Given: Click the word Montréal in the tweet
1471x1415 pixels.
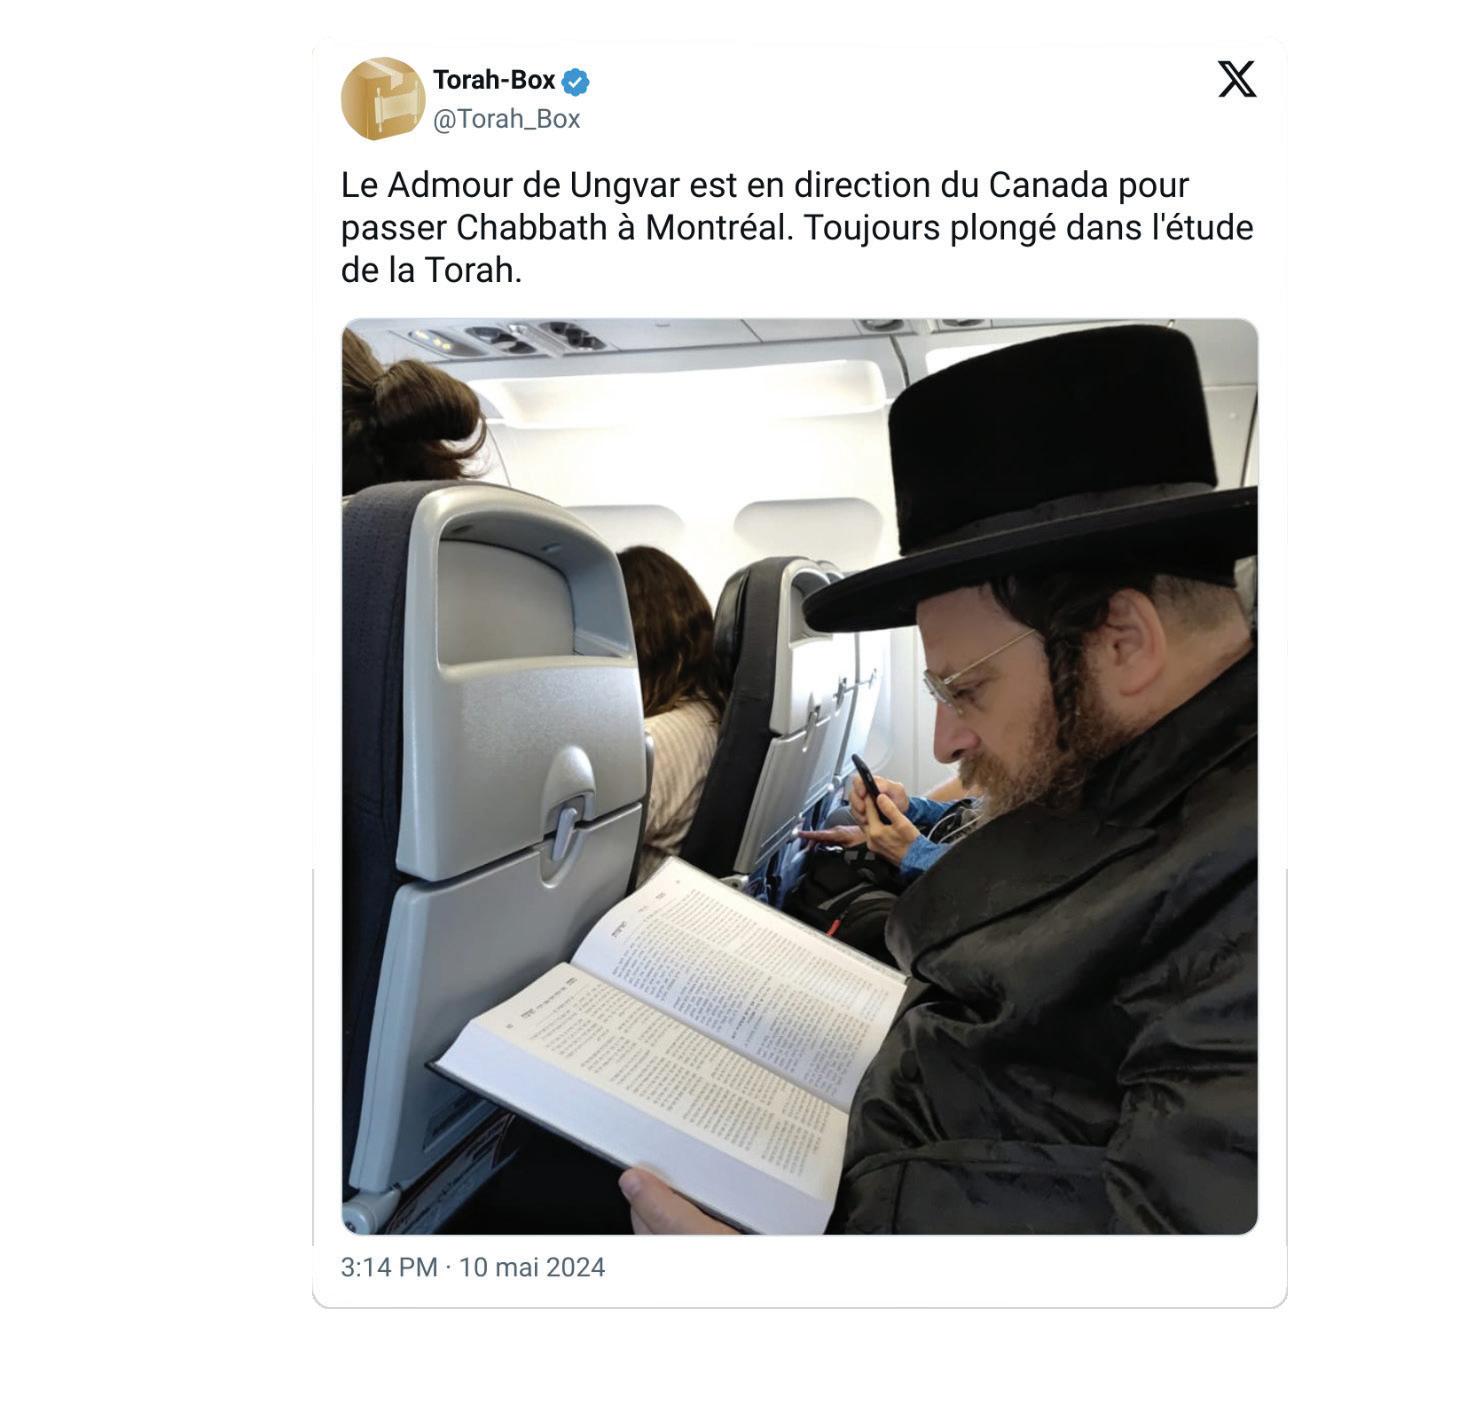Looking at the screenshot, I should [x=718, y=228].
